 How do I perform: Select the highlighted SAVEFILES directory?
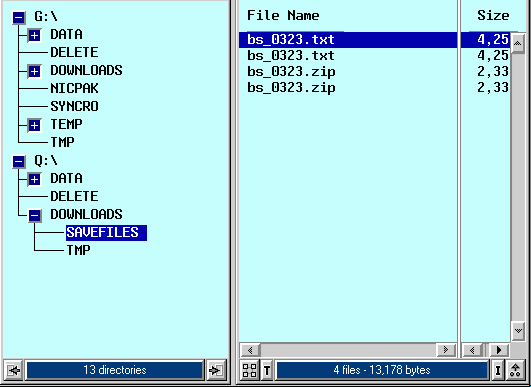click(106, 233)
